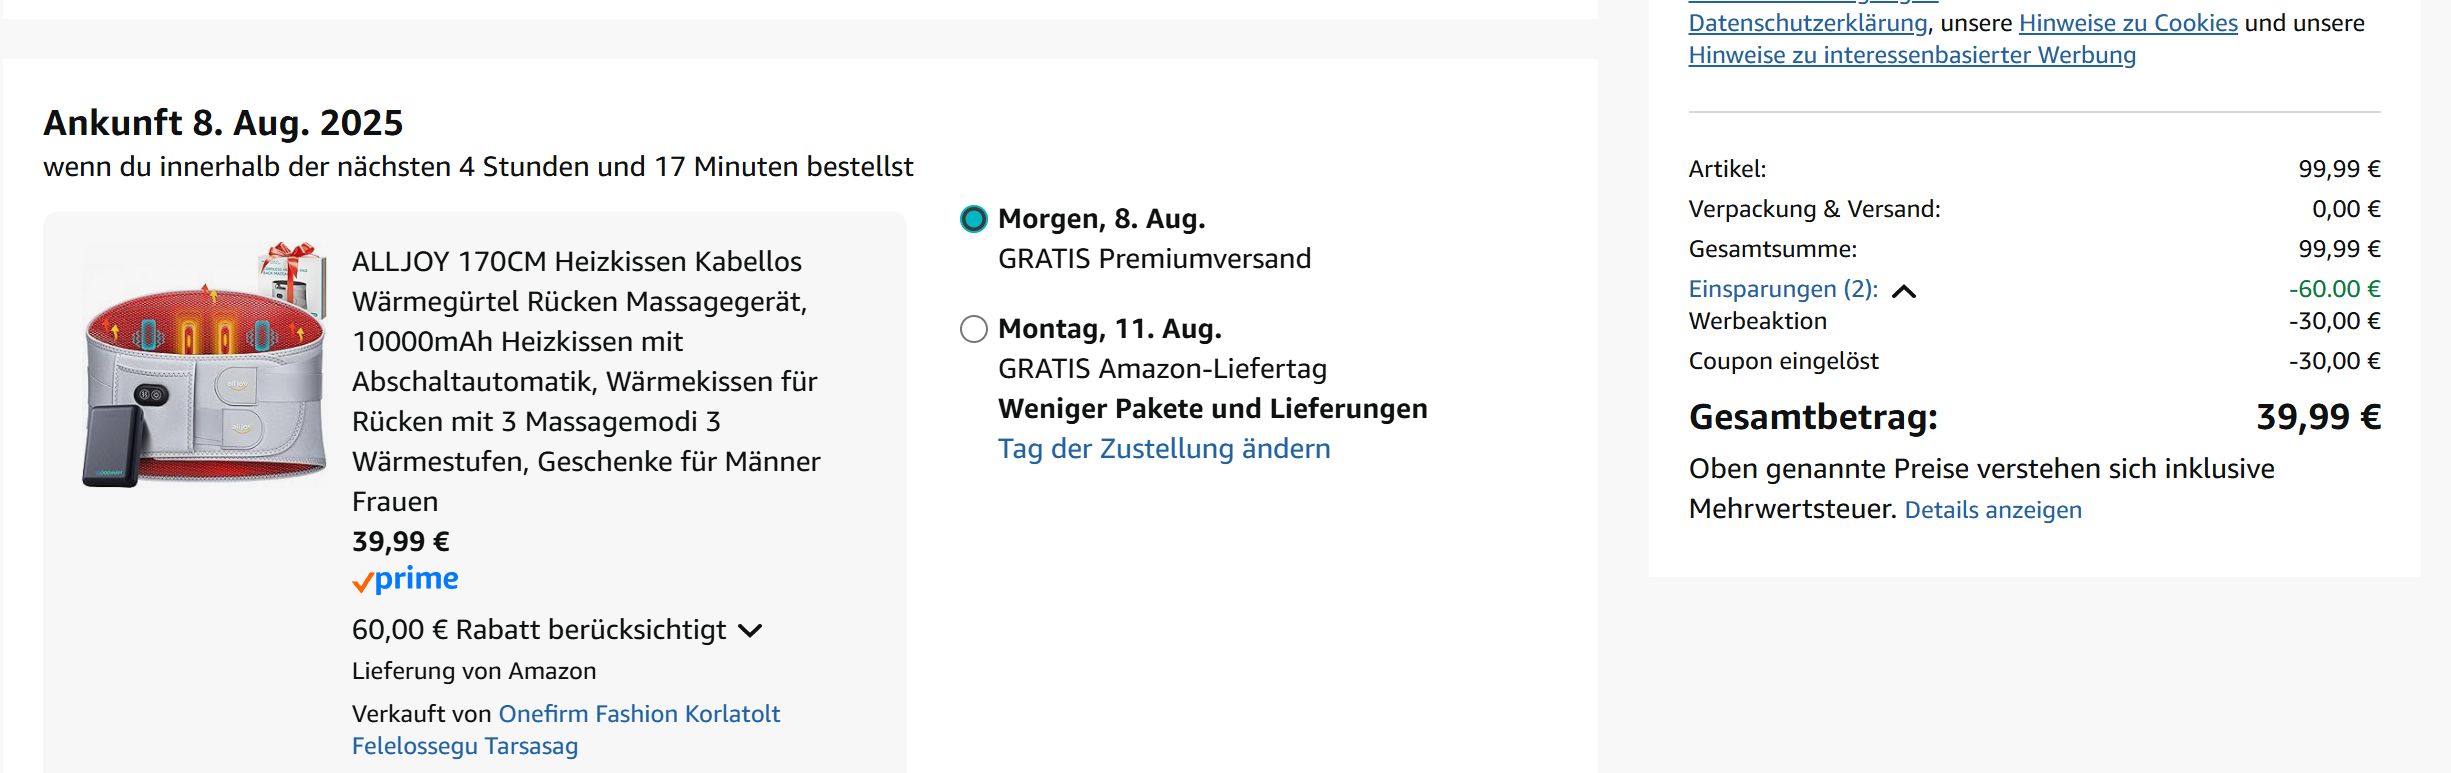Click the Coupon eingelöst row label
Viewport: 2451px width, 773px height.
(1783, 361)
